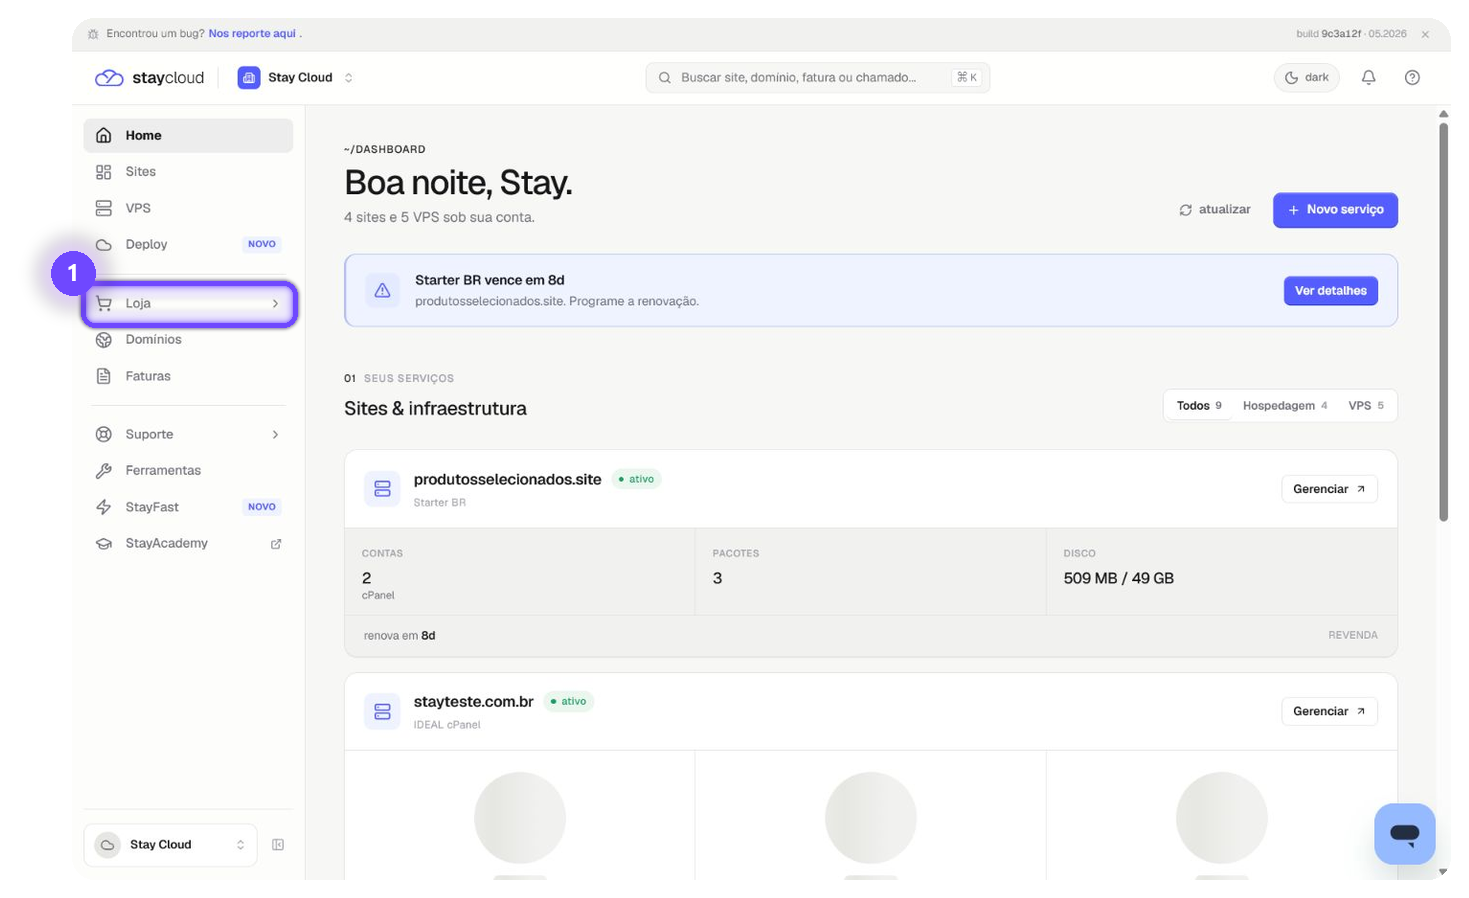Focus the Buscar site search field
The image size is (1469, 898).
coord(817,78)
